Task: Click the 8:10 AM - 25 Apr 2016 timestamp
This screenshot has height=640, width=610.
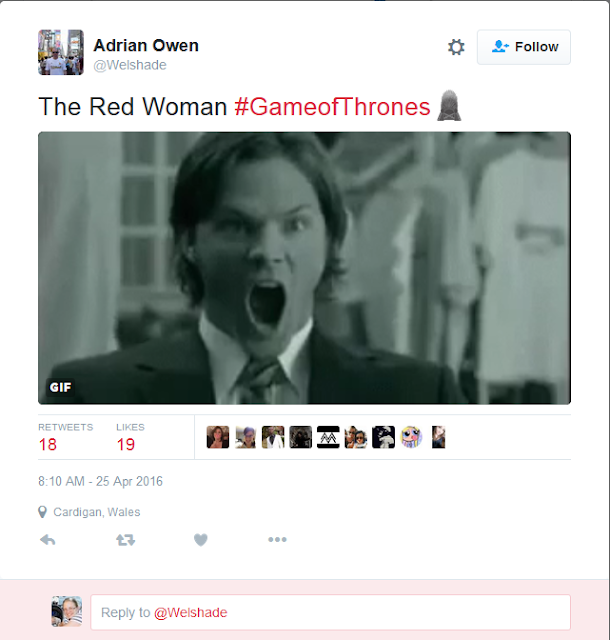Action: click(100, 481)
